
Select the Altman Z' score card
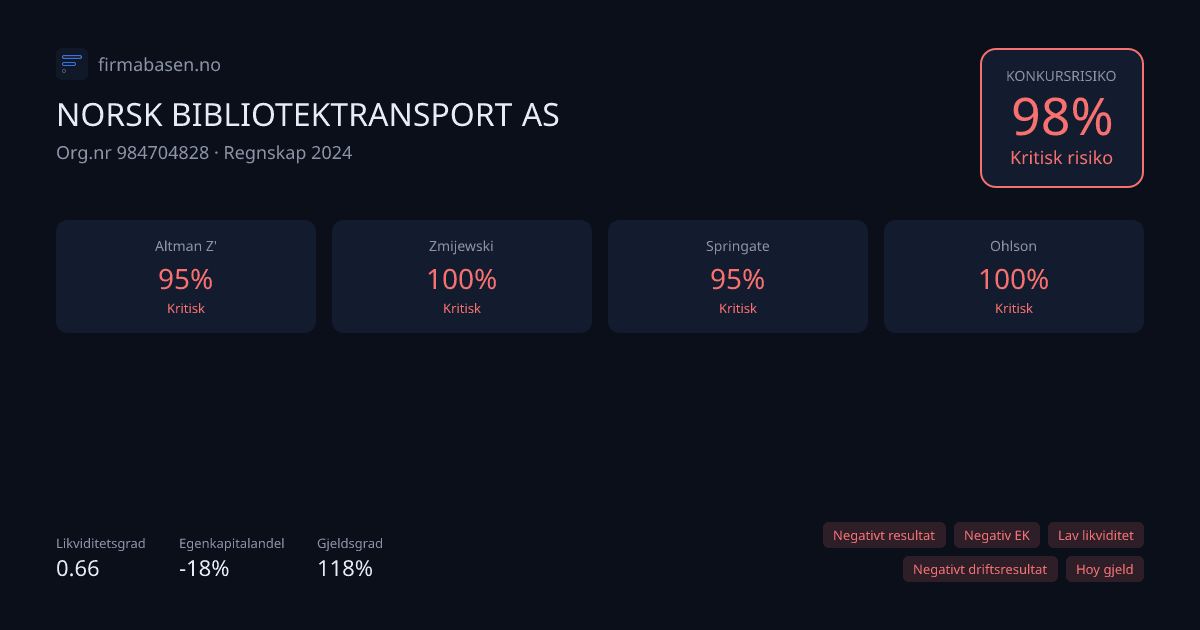click(185, 276)
